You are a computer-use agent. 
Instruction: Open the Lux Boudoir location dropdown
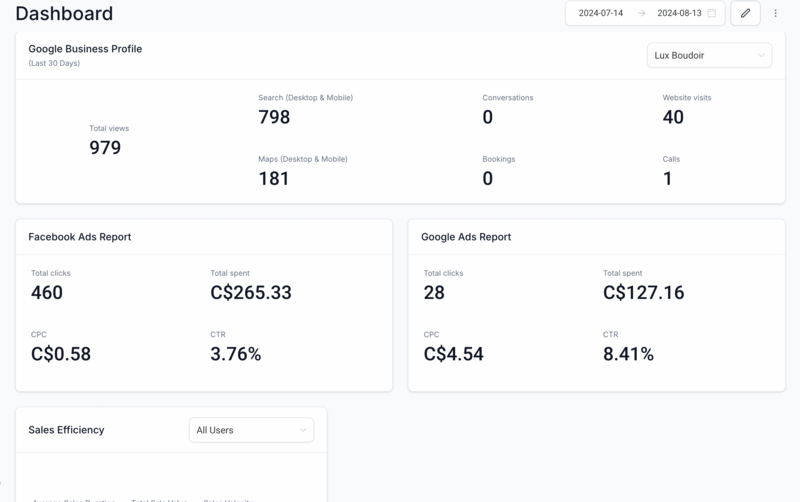click(709, 55)
